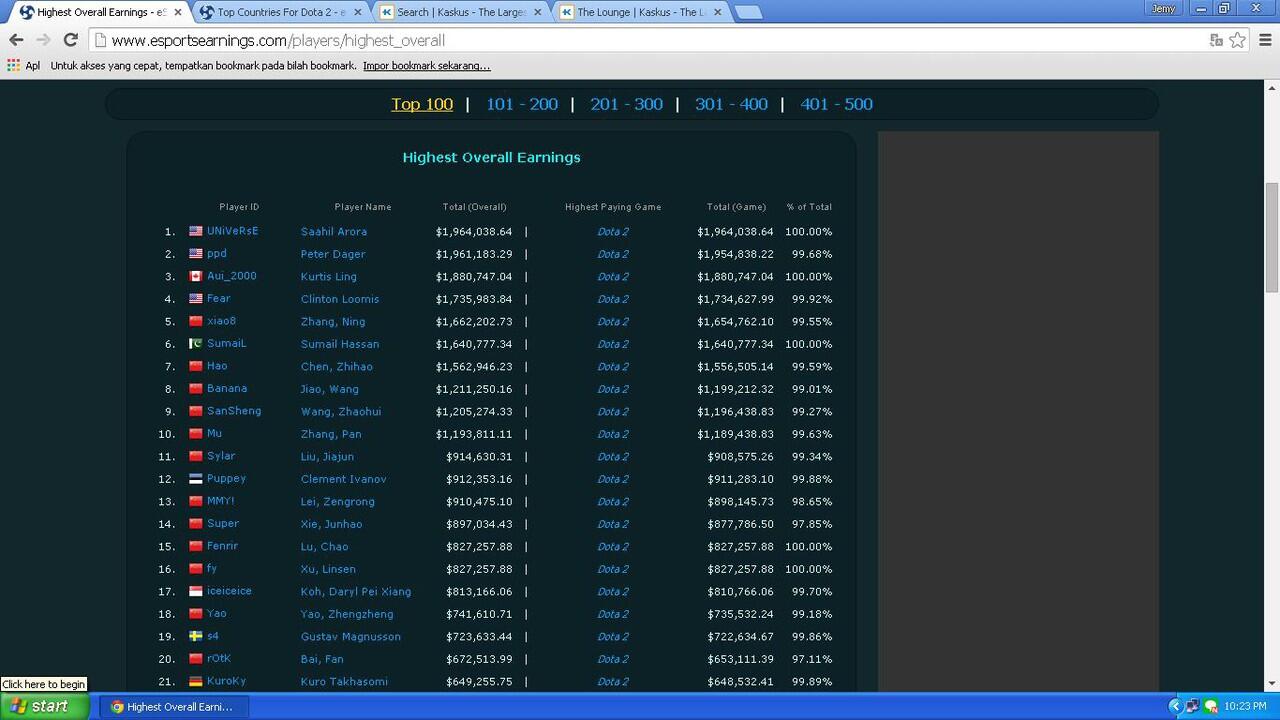Open player ID iceiceice
The width and height of the screenshot is (1280, 720).
click(230, 591)
